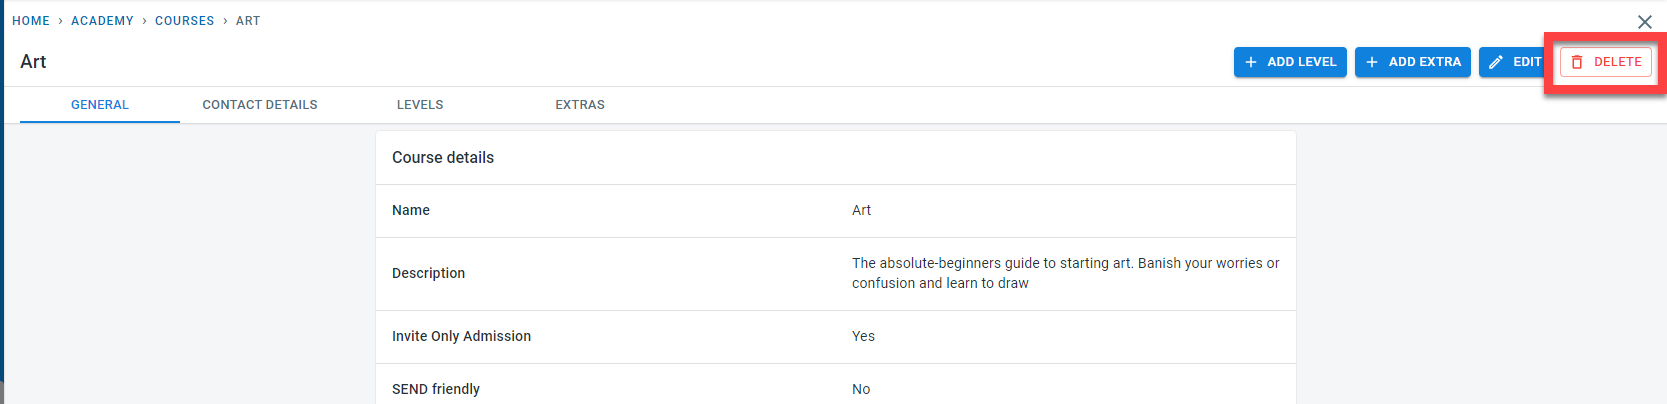The height and width of the screenshot is (404, 1667).
Task: Select the GENERAL tab
Action: [x=100, y=105]
